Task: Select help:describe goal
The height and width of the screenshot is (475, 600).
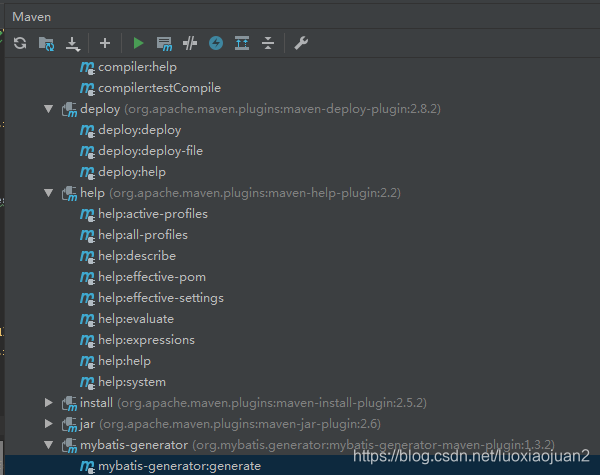Action: coord(137,256)
